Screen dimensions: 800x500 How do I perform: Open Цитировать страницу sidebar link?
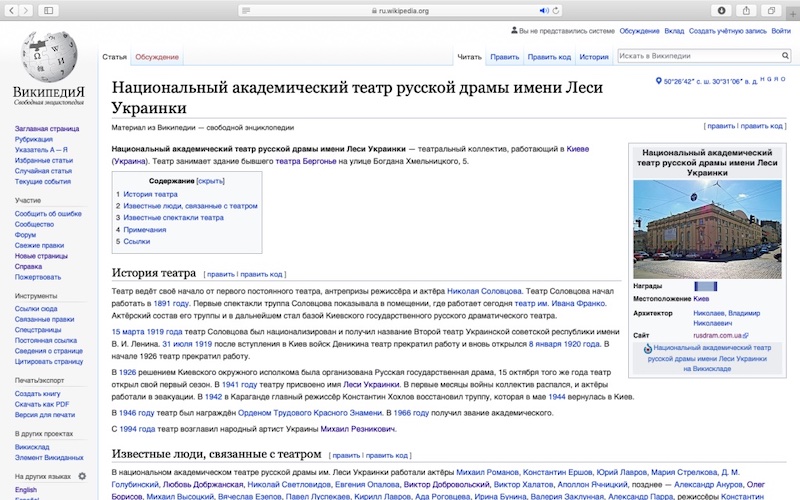(x=48, y=362)
